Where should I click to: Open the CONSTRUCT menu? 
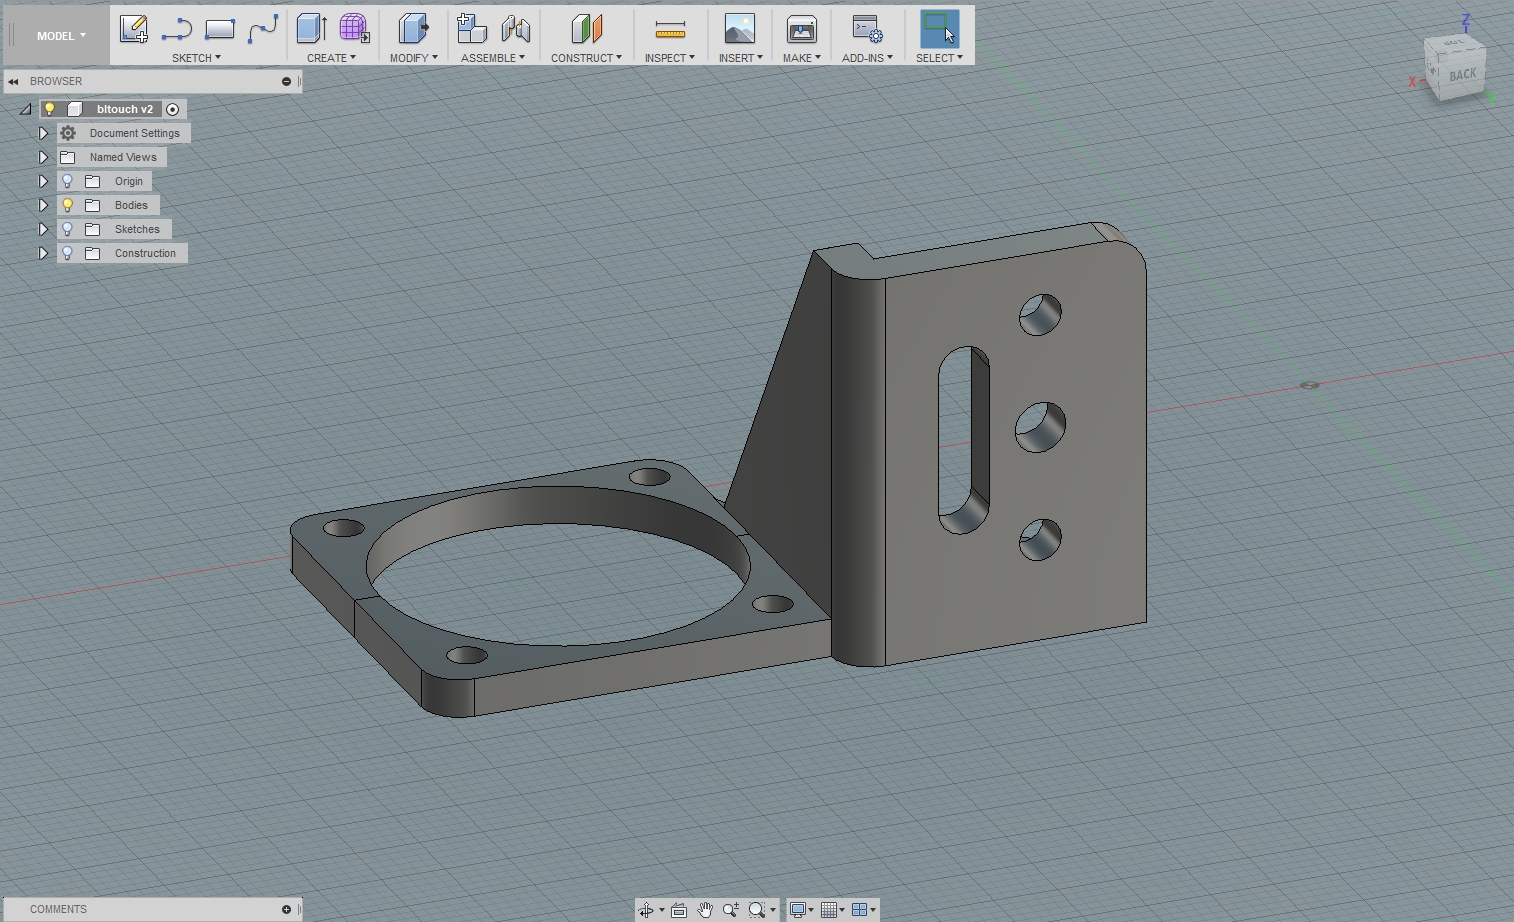click(x=586, y=58)
